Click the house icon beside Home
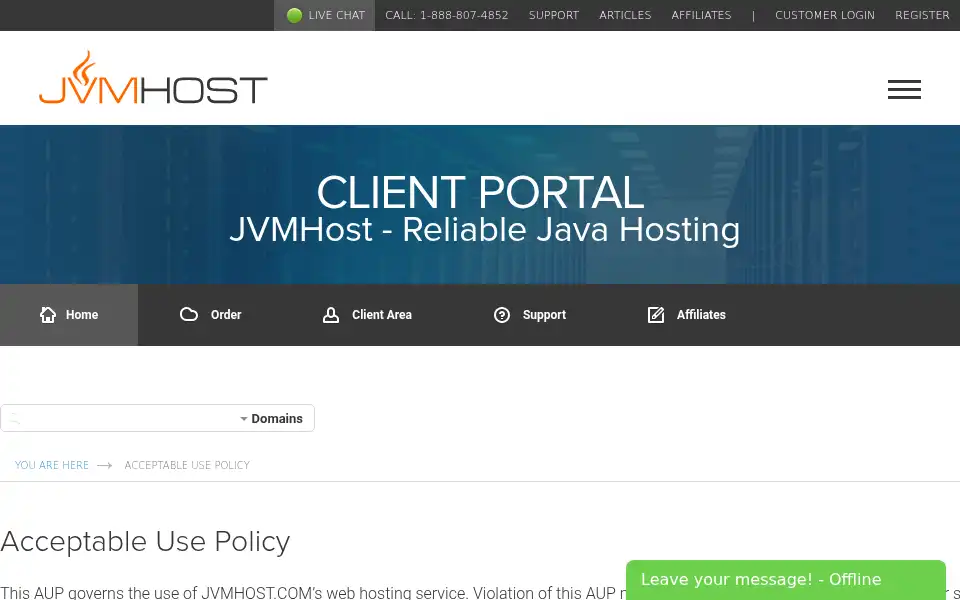Viewport: 960px width, 600px height. click(48, 315)
